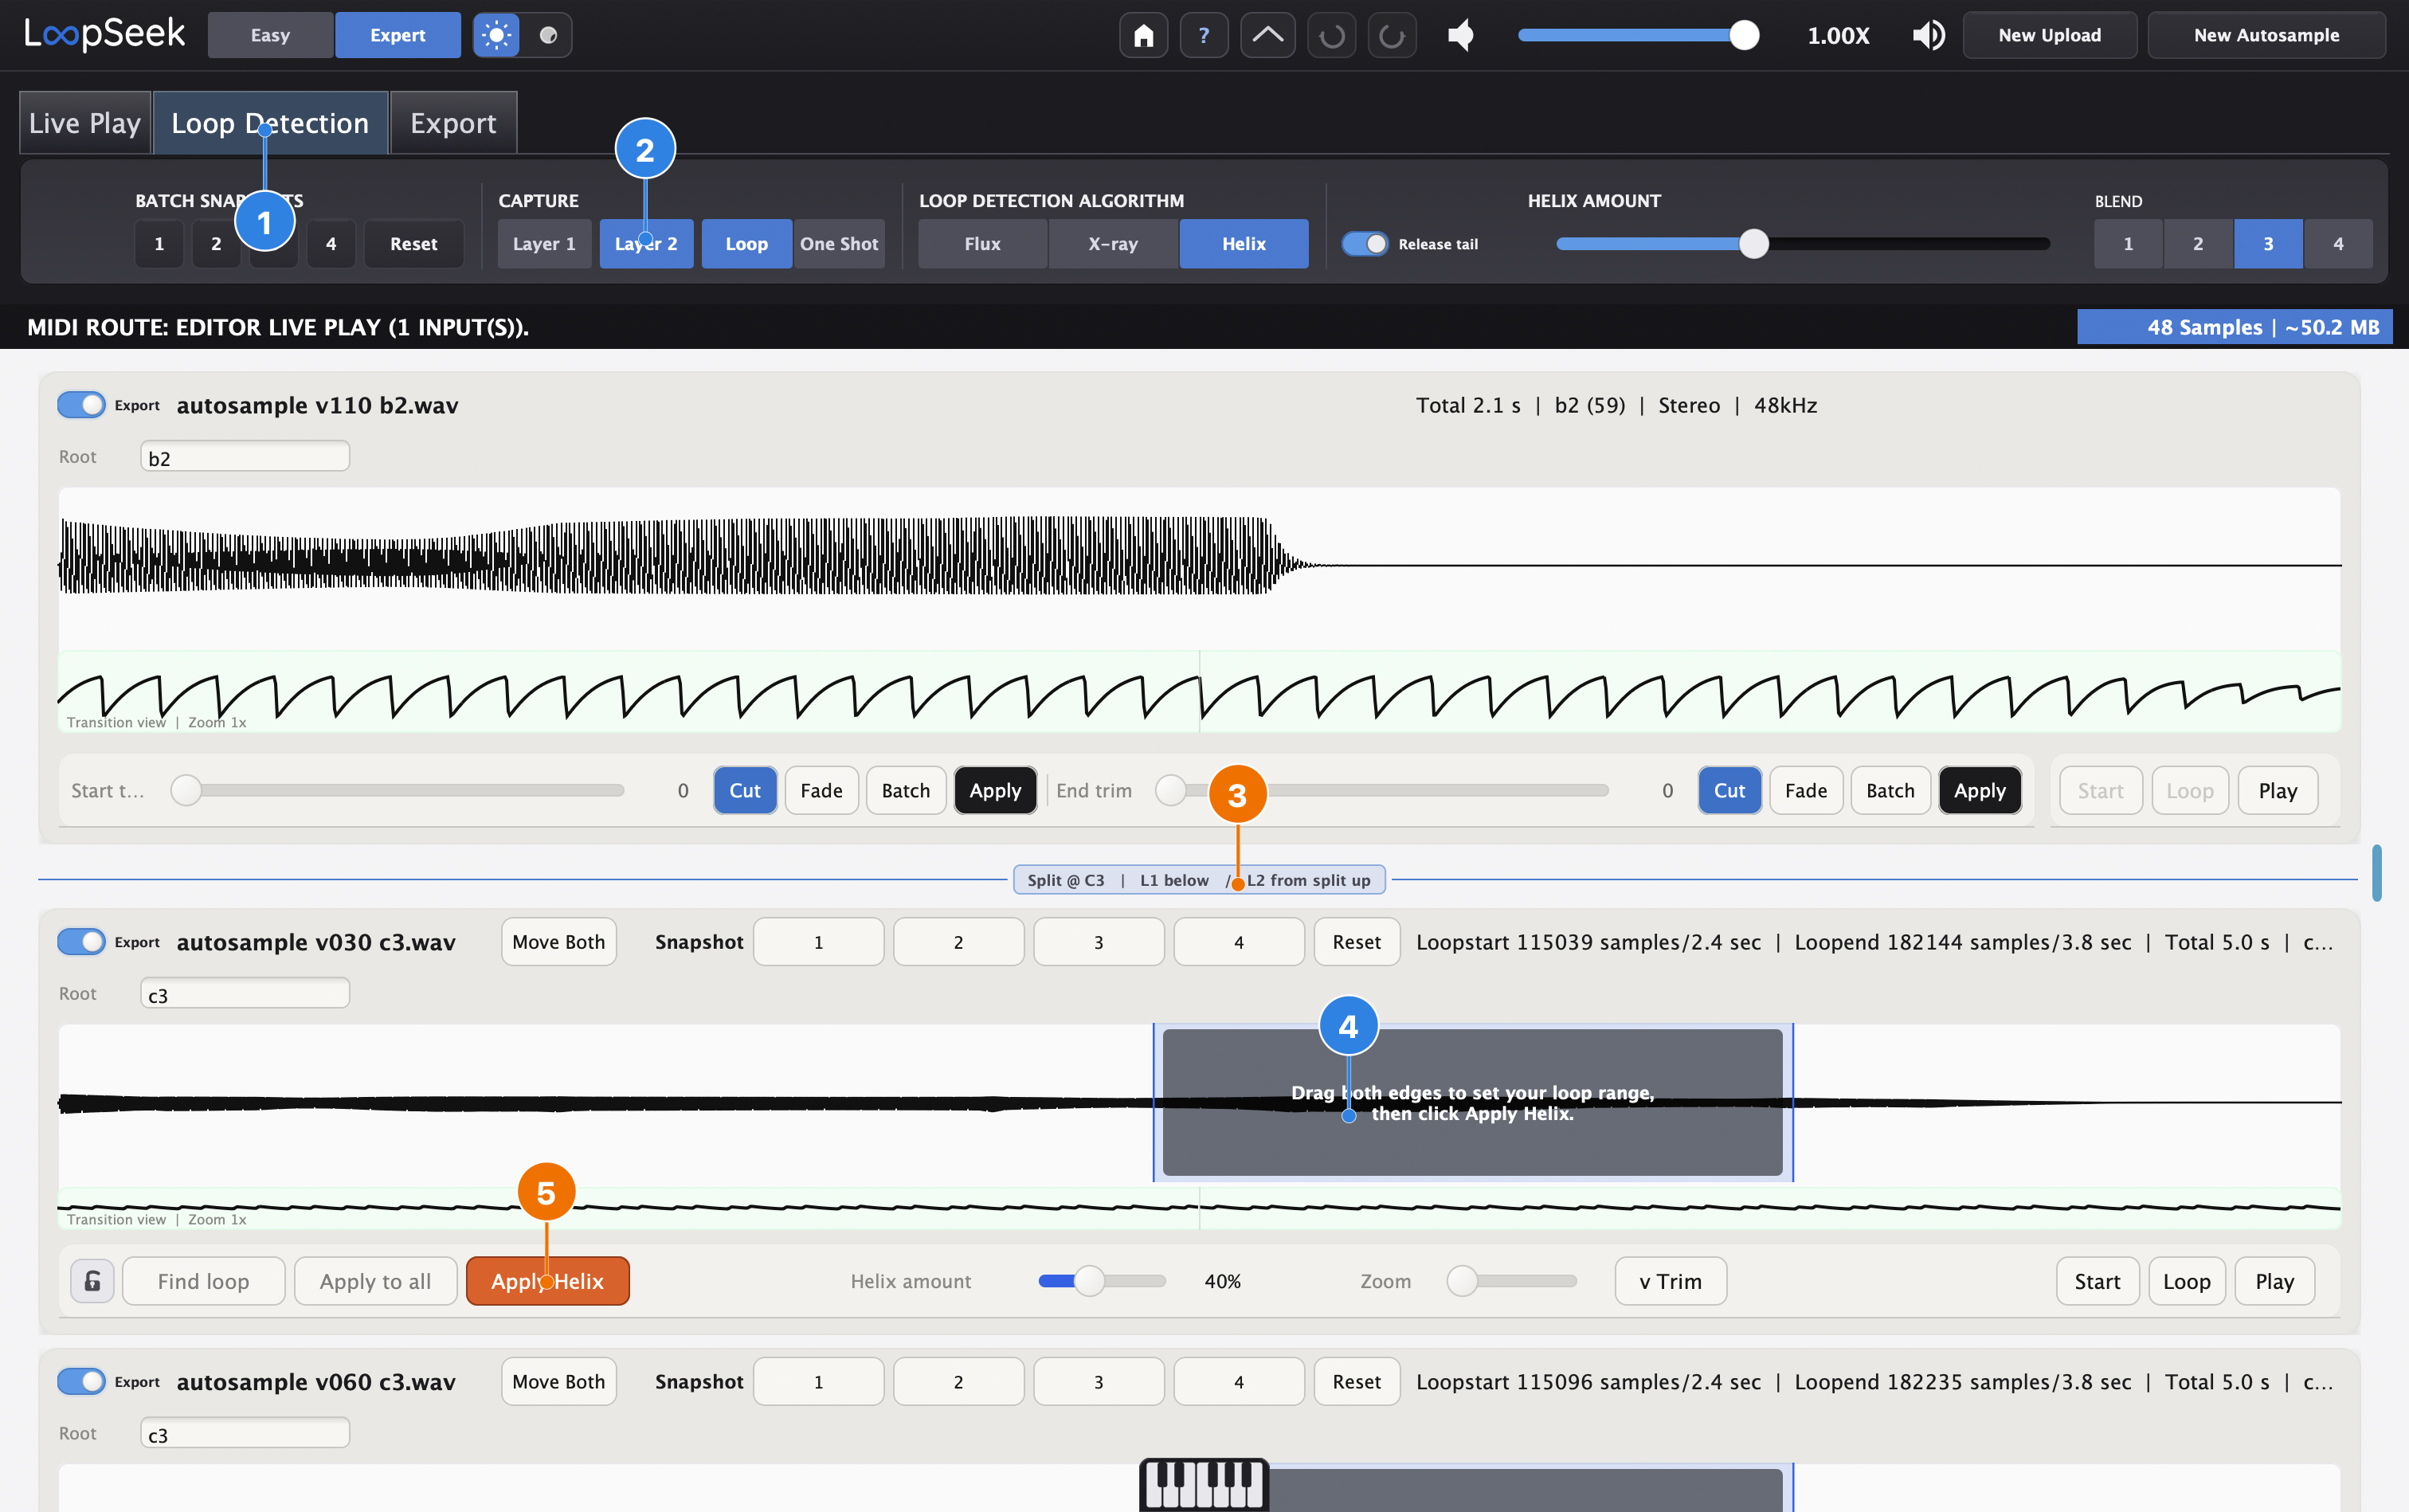Image resolution: width=2409 pixels, height=1512 pixels.
Task: Set blend to 4
Action: (2337, 244)
